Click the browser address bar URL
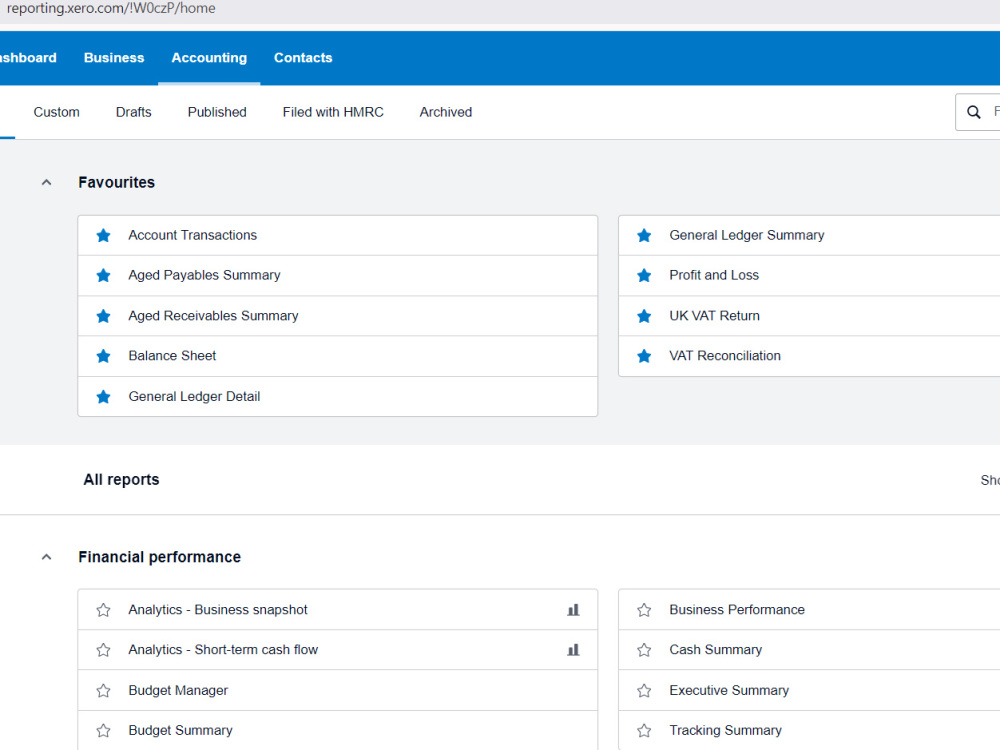1000x750 pixels. (111, 8)
